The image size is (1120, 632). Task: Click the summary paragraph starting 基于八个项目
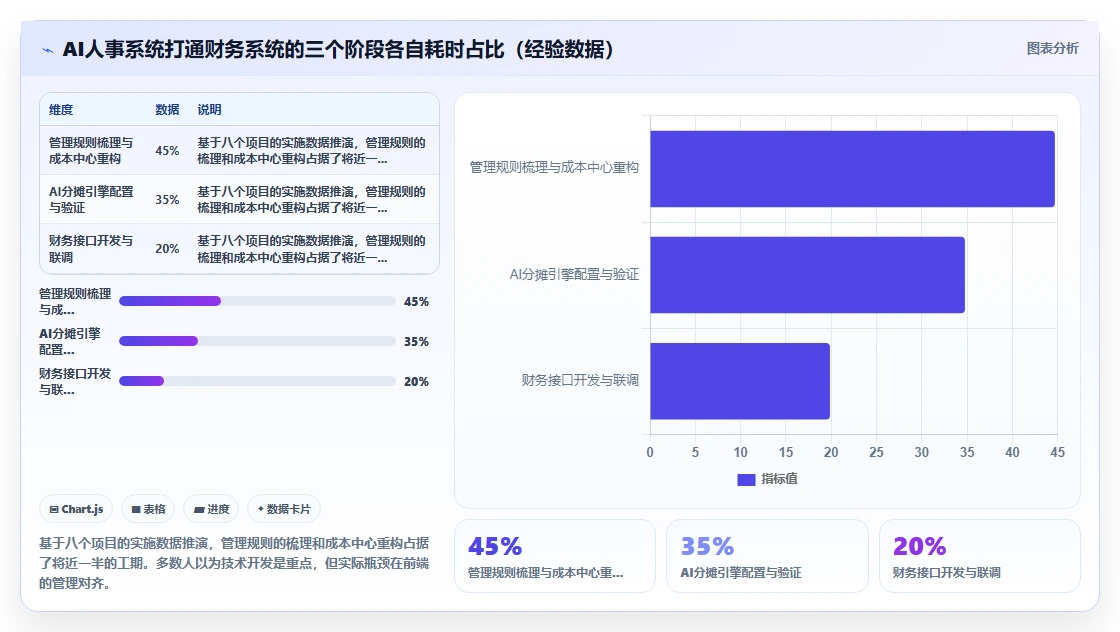[234, 563]
